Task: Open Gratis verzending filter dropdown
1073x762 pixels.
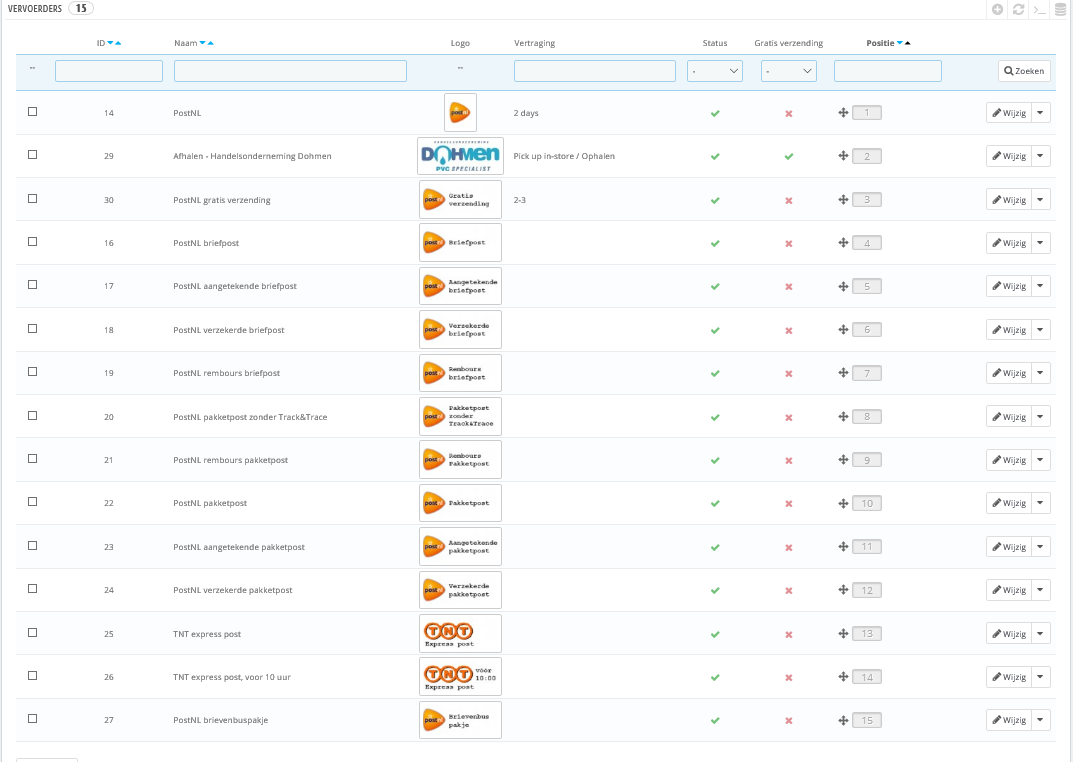Action: [789, 71]
